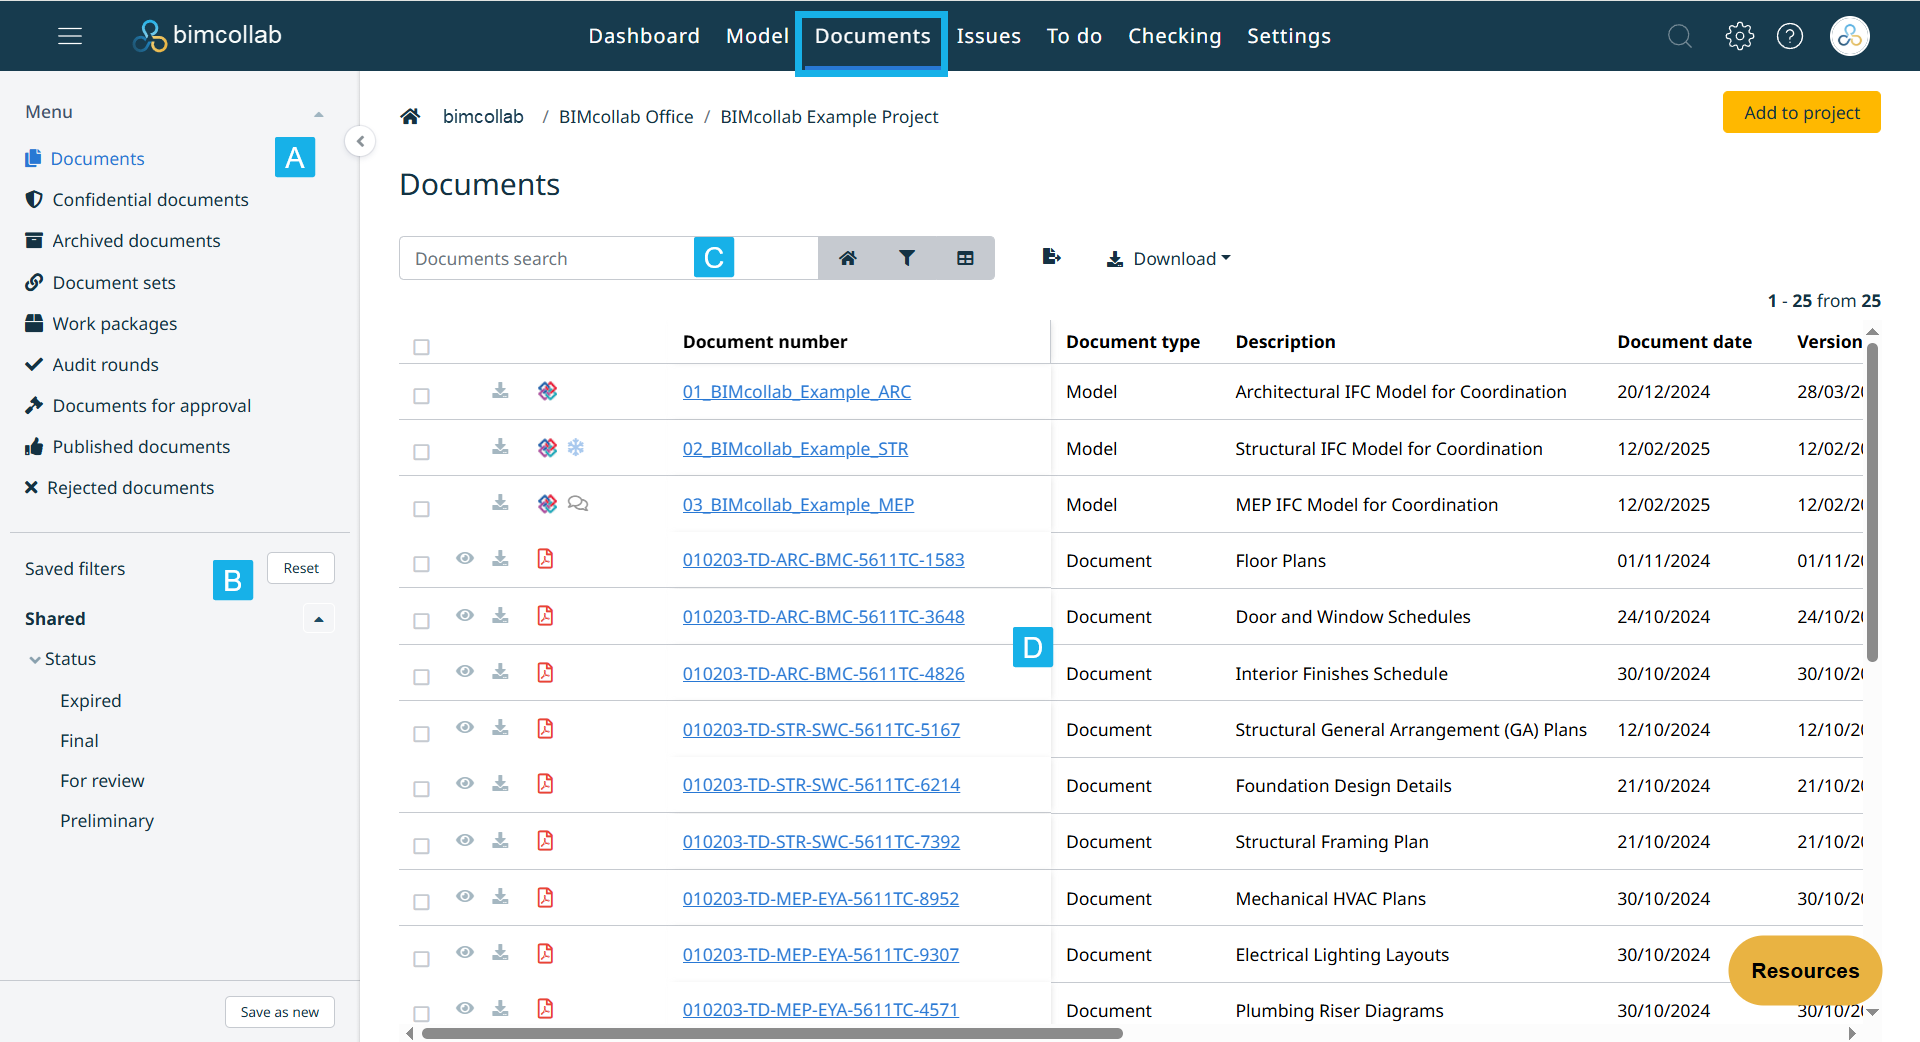The image size is (1920, 1042).
Task: Click the IFC model icon for 01_BIMcollab_Example_ARC
Action: pos(547,391)
